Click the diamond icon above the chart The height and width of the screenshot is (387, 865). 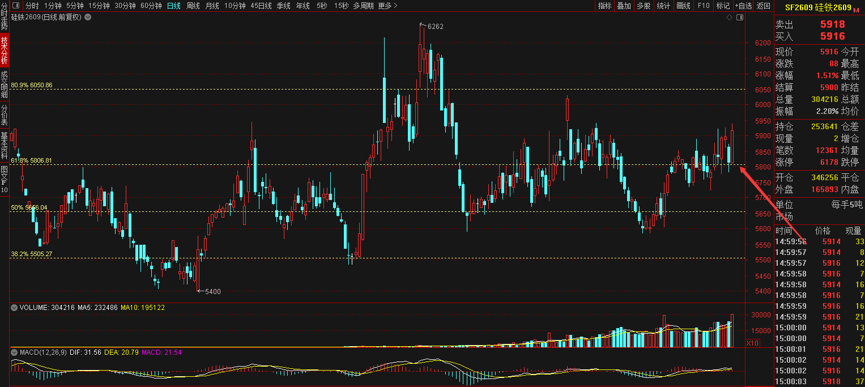729,18
